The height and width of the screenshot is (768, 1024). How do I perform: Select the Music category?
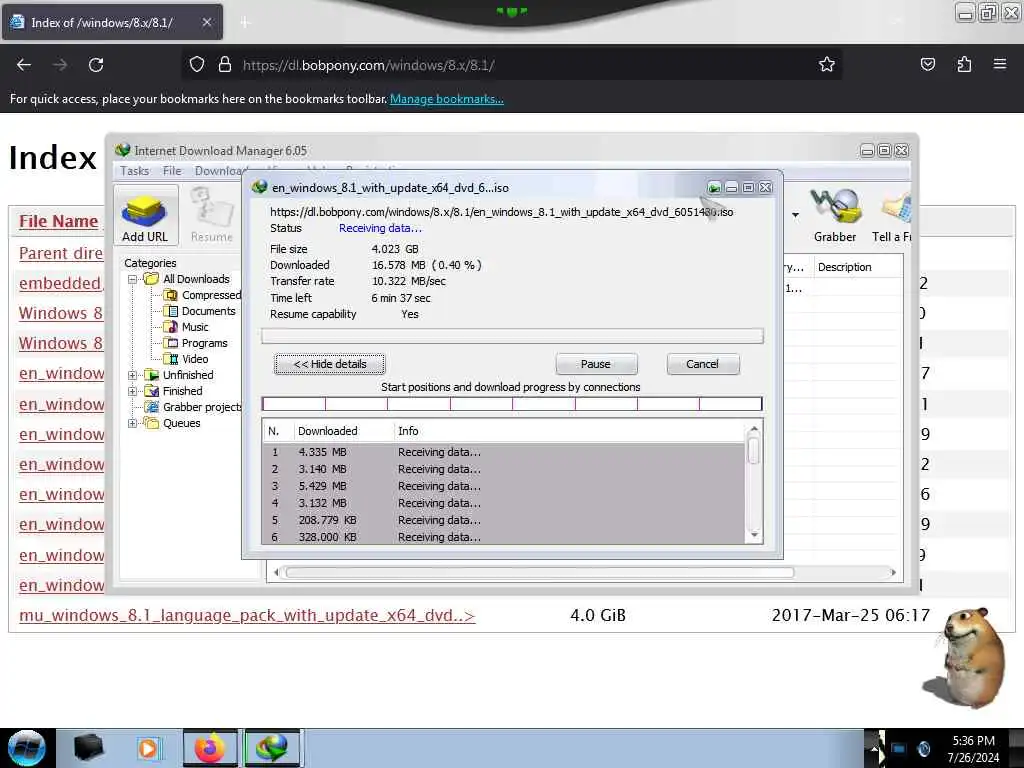186,327
